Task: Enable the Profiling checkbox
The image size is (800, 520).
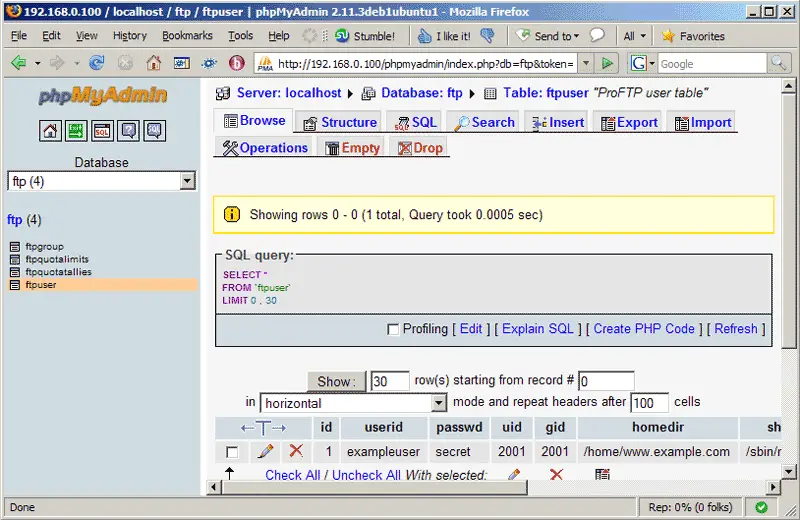Action: tap(393, 330)
